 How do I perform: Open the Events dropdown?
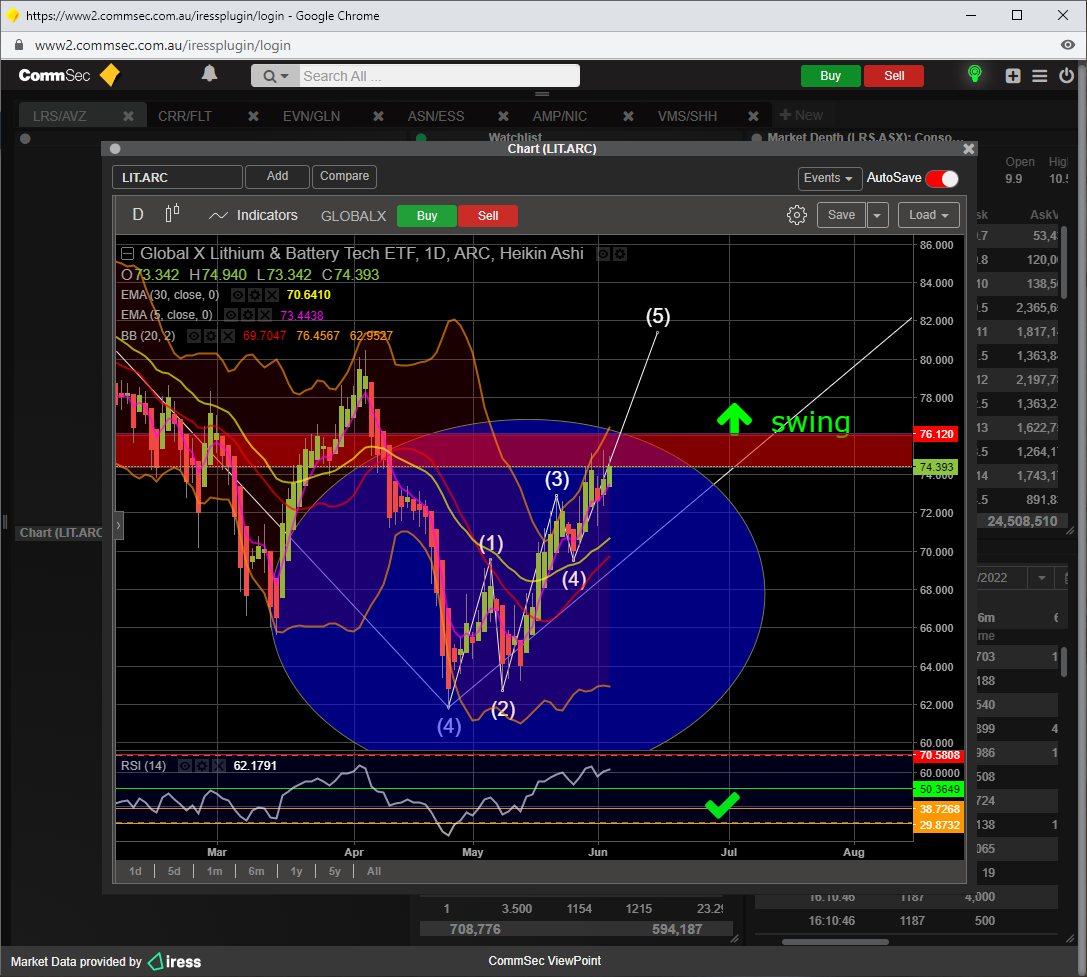tap(829, 178)
